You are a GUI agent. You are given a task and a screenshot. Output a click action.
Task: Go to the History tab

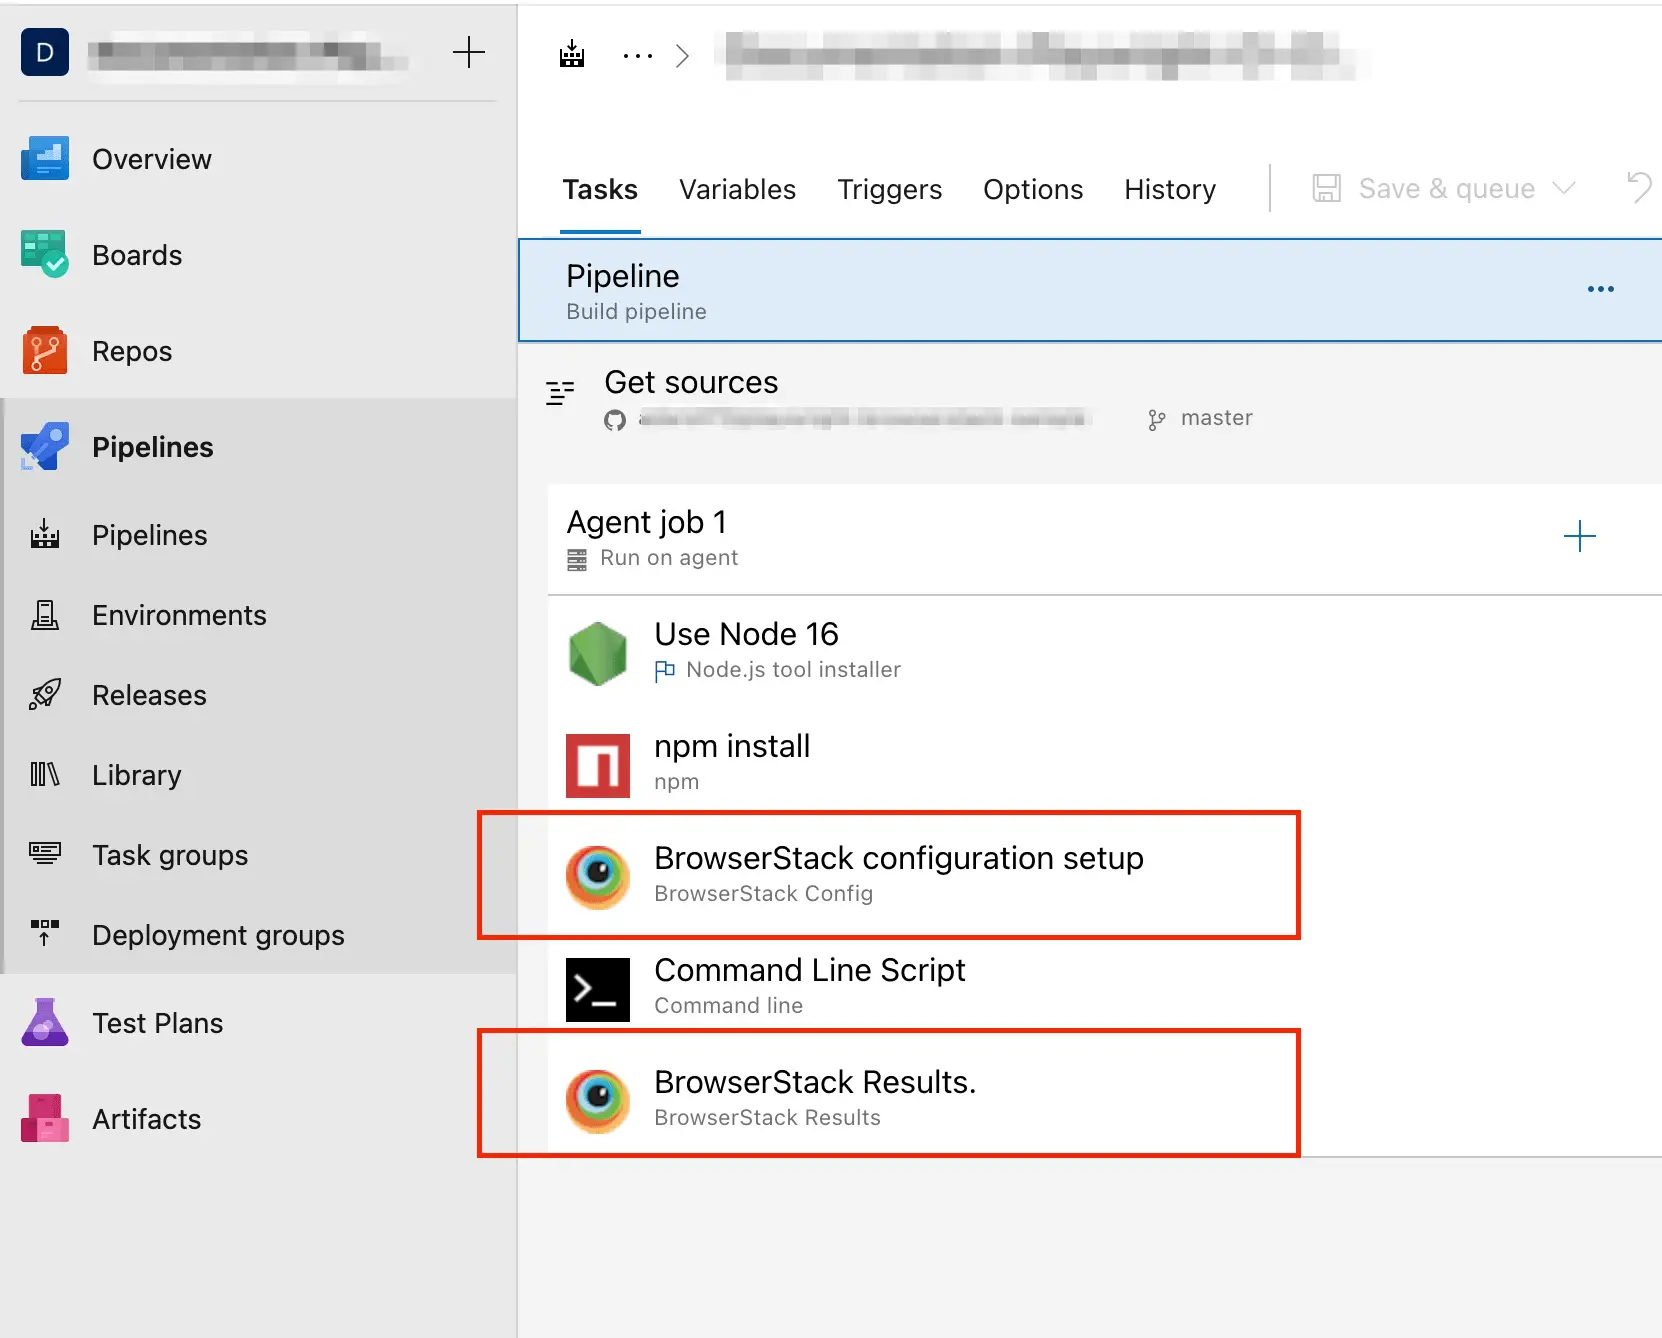[x=1169, y=190]
